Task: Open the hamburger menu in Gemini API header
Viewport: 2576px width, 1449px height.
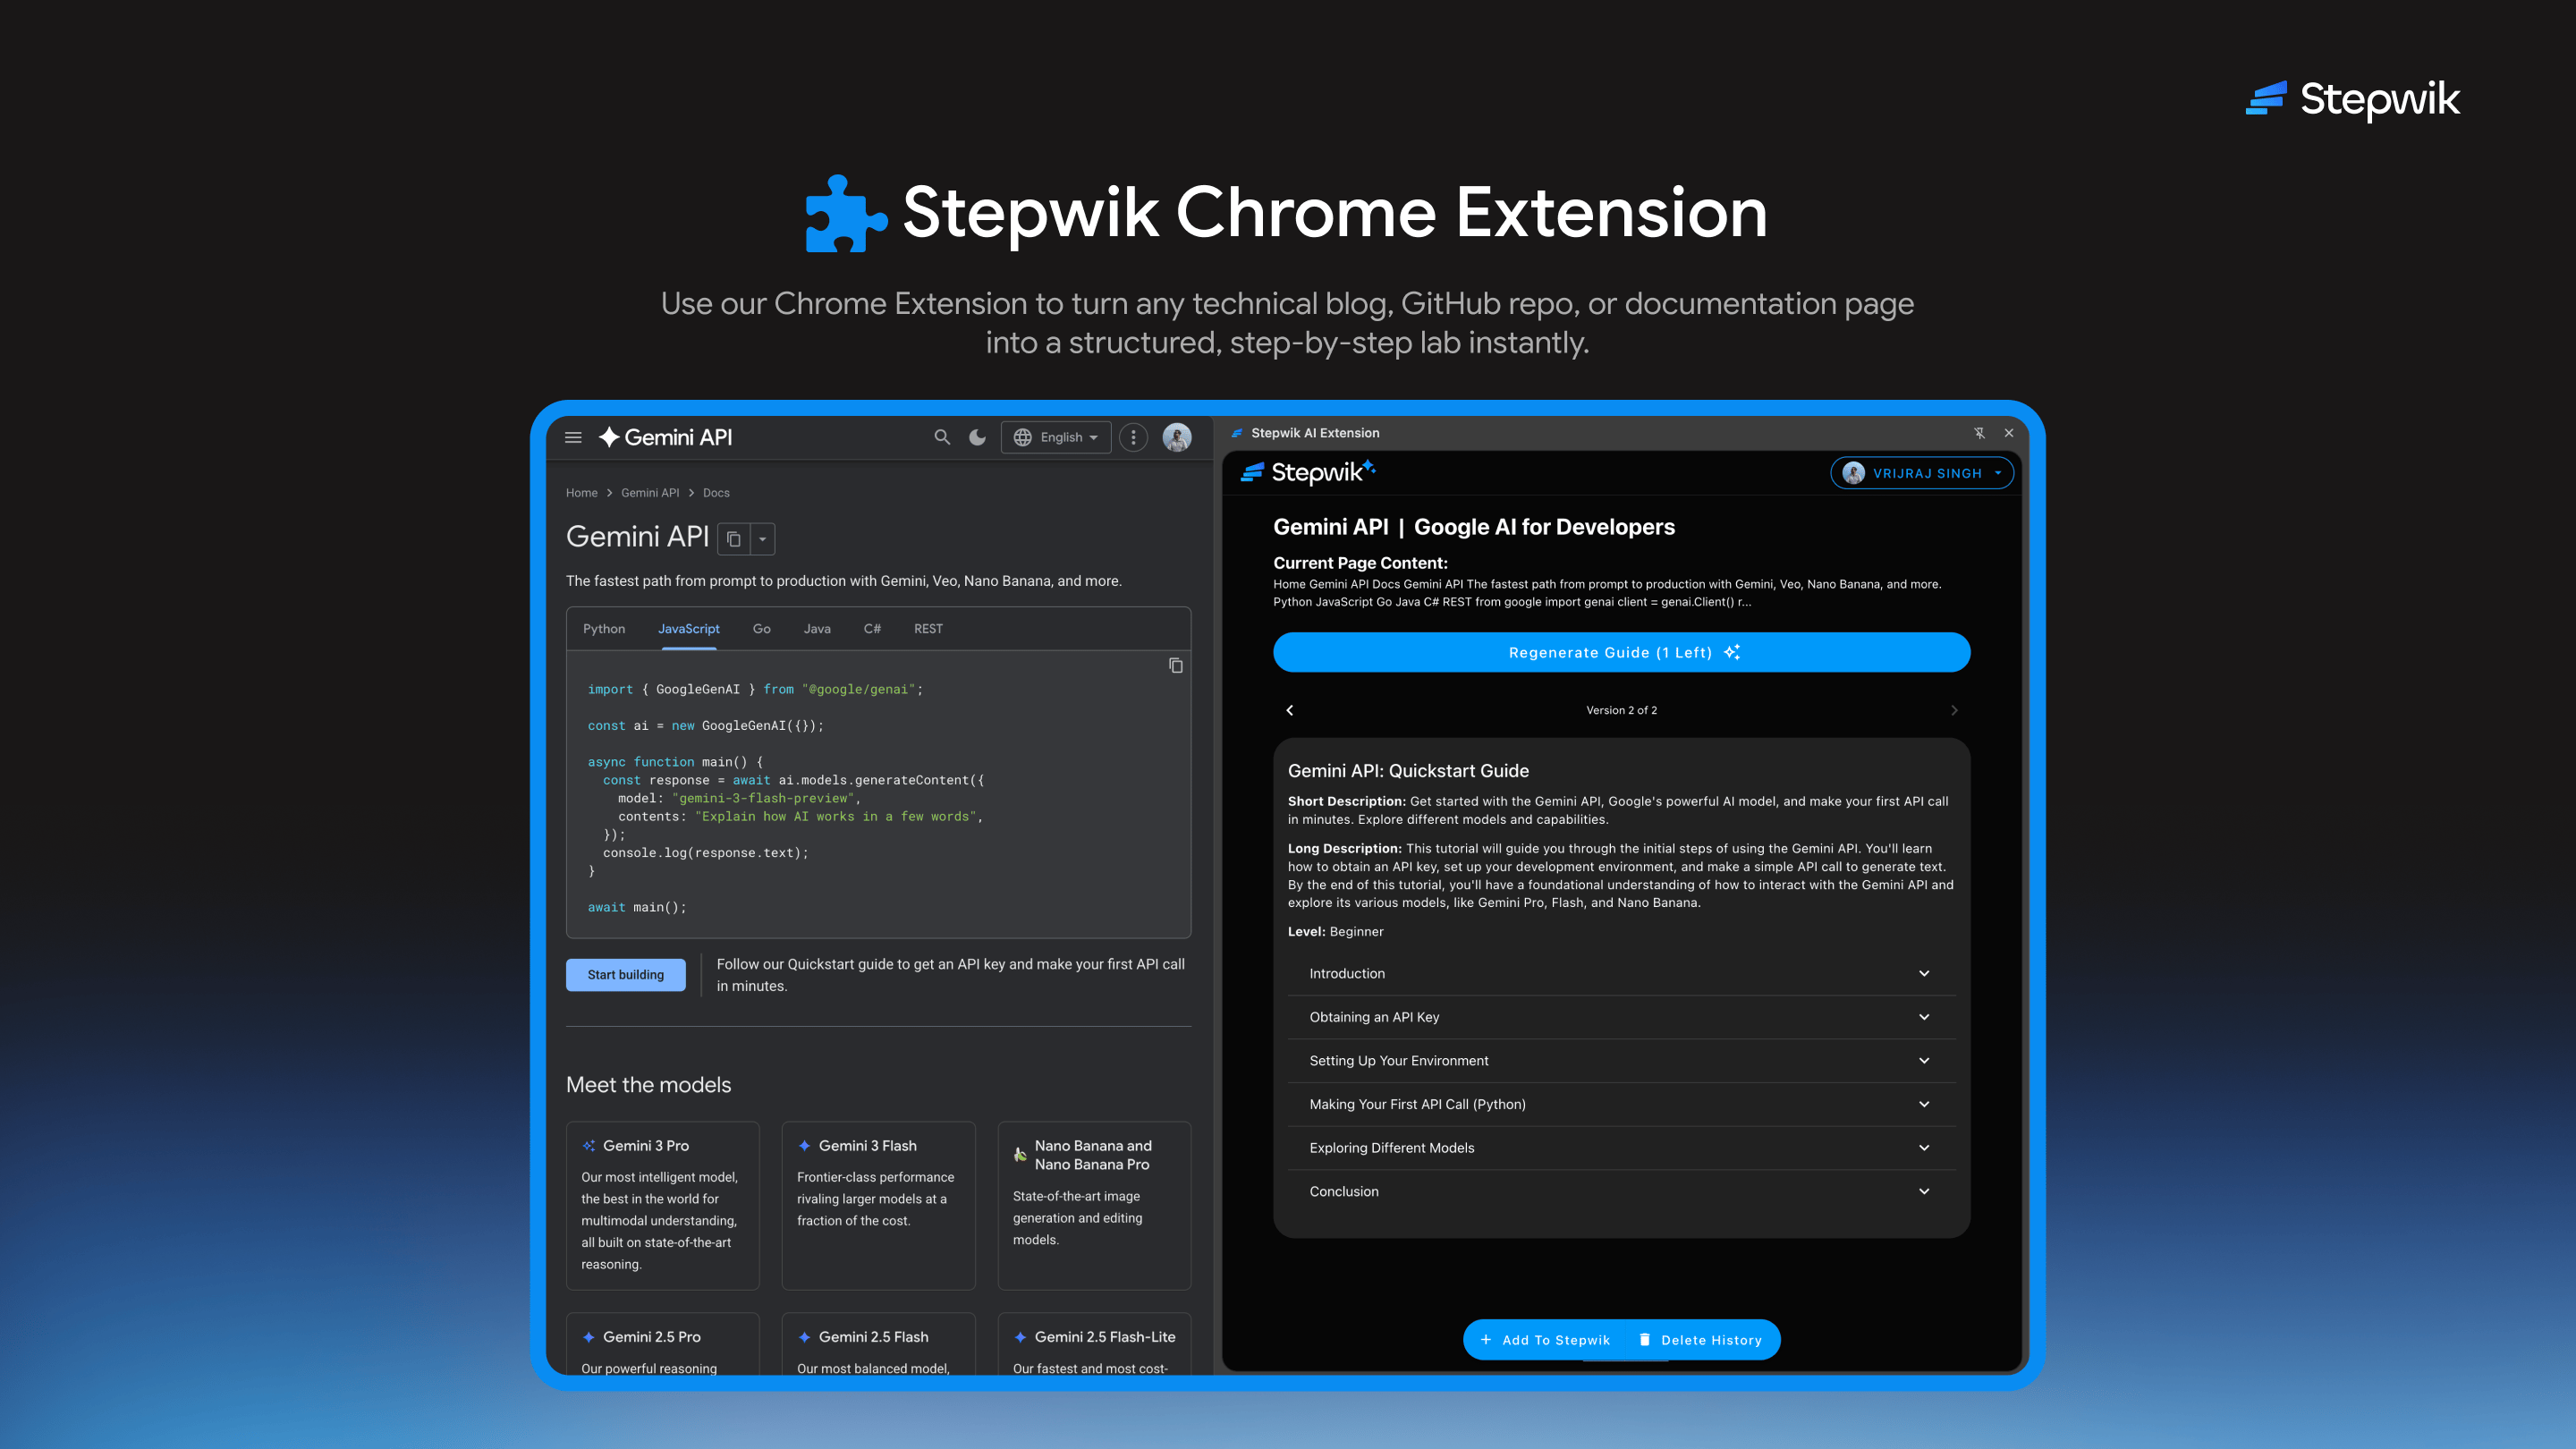Action: pyautogui.click(x=573, y=437)
